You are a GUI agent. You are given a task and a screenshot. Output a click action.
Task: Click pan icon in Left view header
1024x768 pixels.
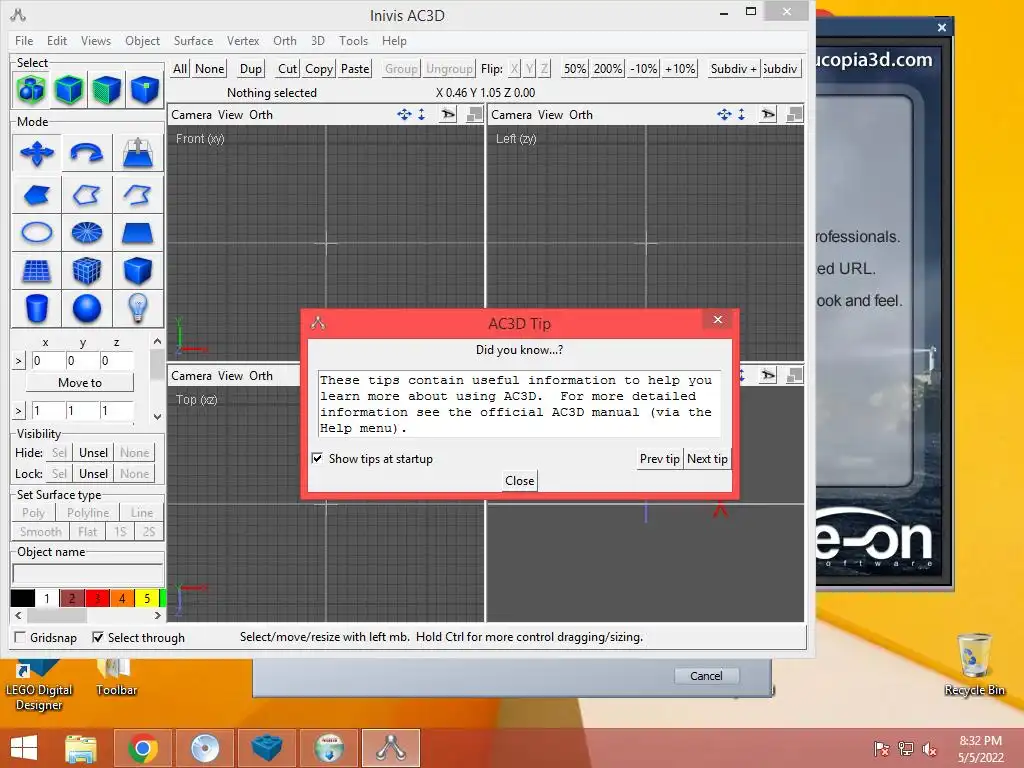coord(724,115)
